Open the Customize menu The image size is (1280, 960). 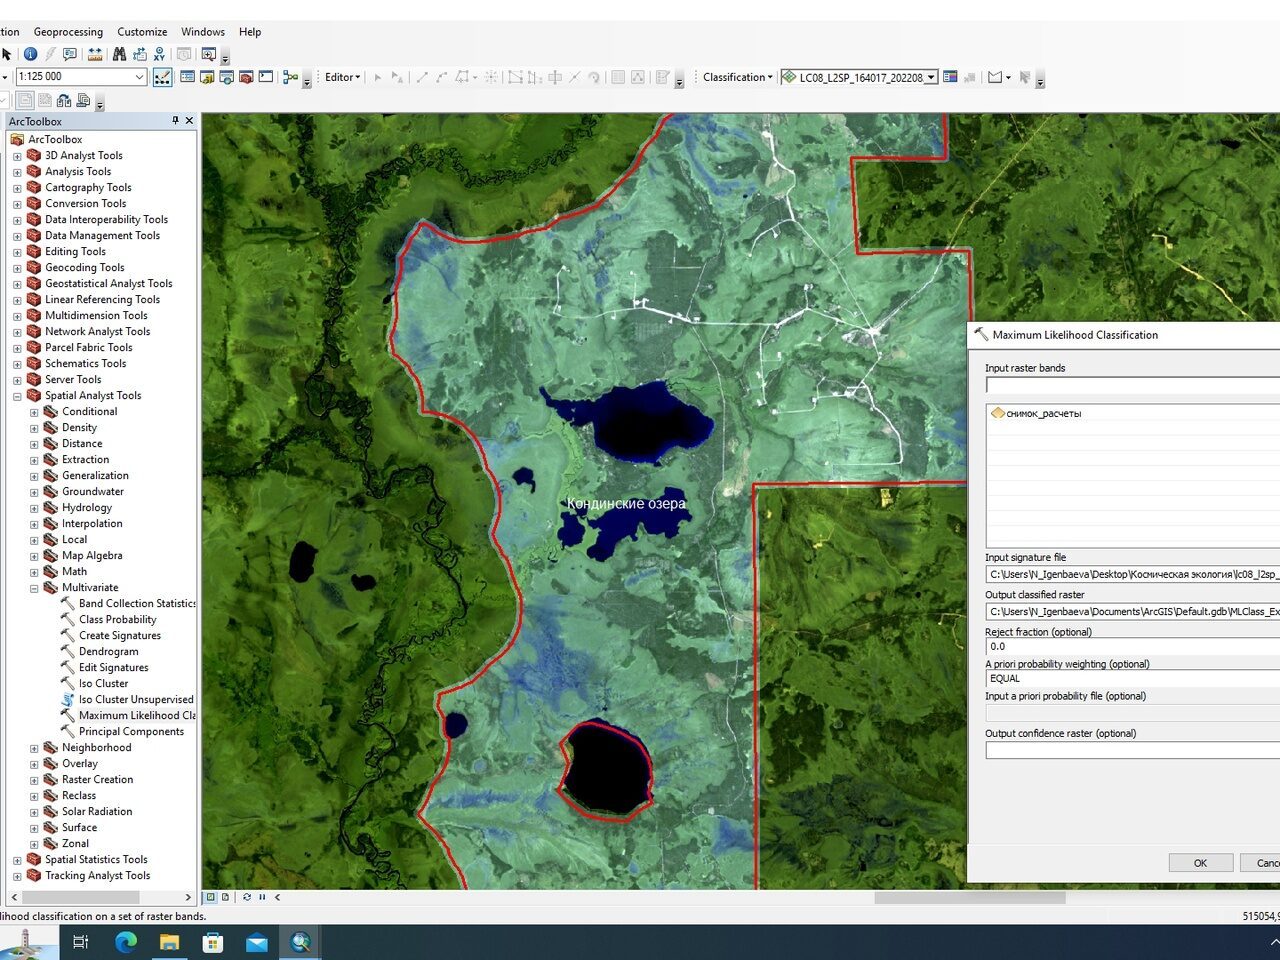click(142, 32)
